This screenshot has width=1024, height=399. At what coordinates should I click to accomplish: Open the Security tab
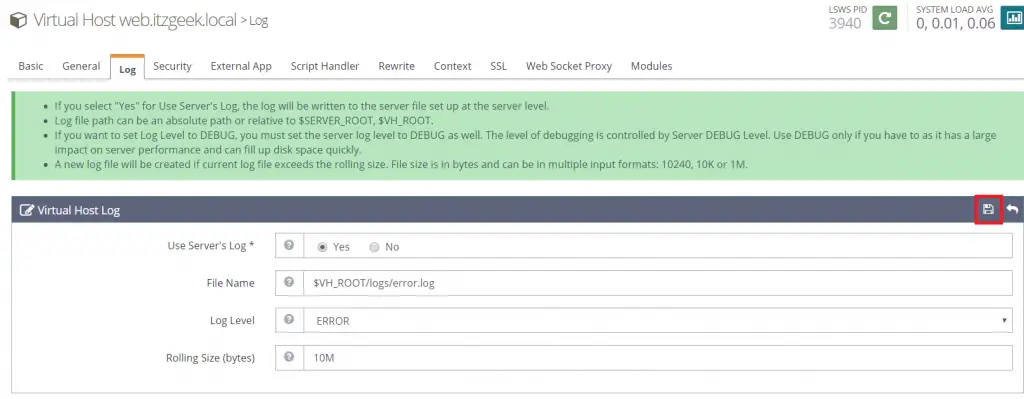(172, 66)
